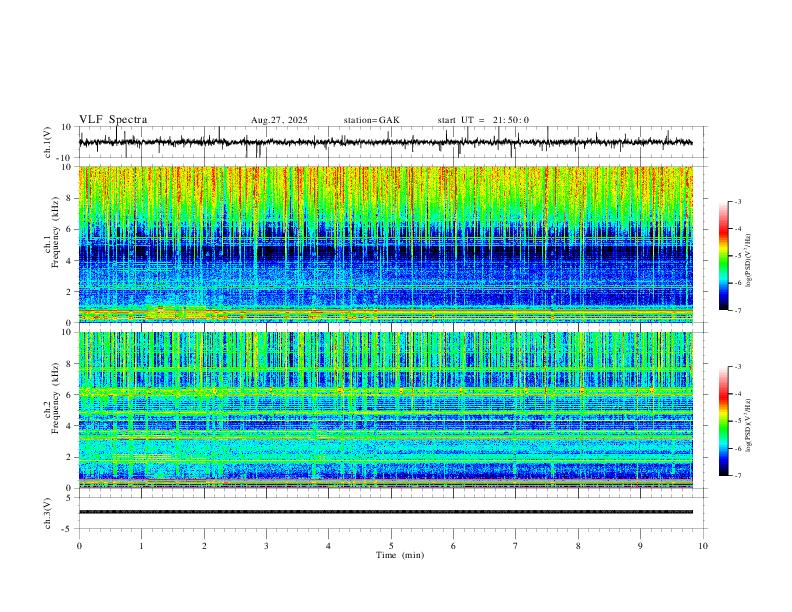
Task: Click time axis tick label '5'
Action: [391, 546]
